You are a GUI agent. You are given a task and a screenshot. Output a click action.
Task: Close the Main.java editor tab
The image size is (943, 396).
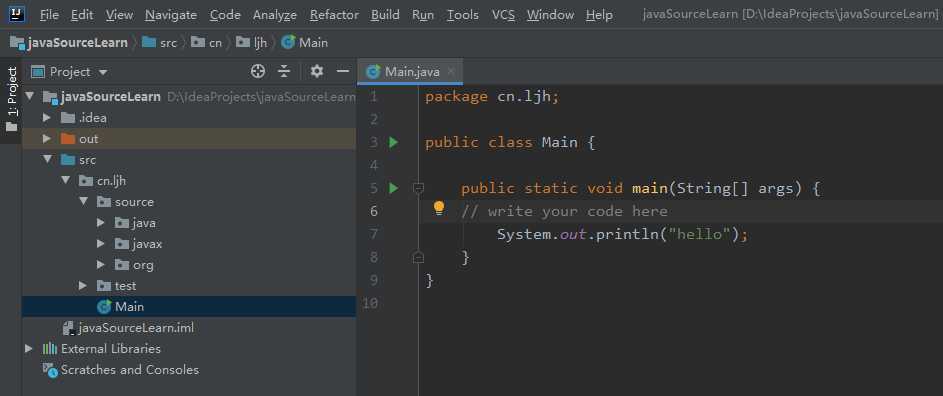(x=451, y=72)
